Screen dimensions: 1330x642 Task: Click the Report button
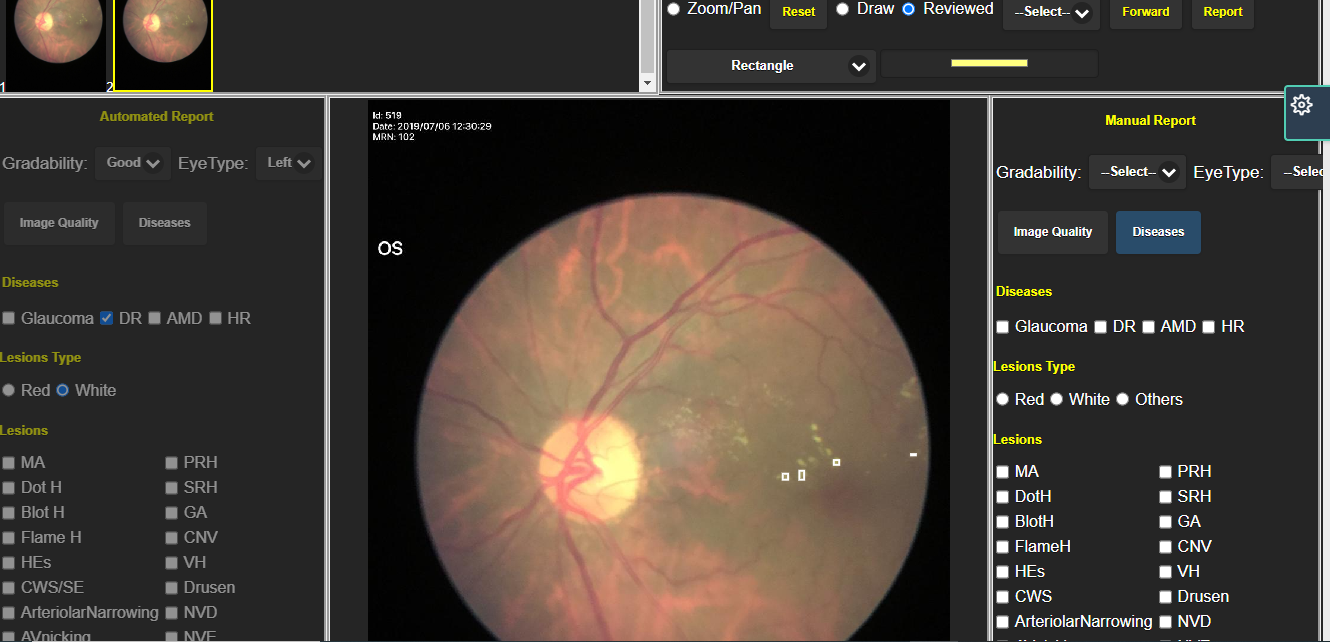point(1222,12)
